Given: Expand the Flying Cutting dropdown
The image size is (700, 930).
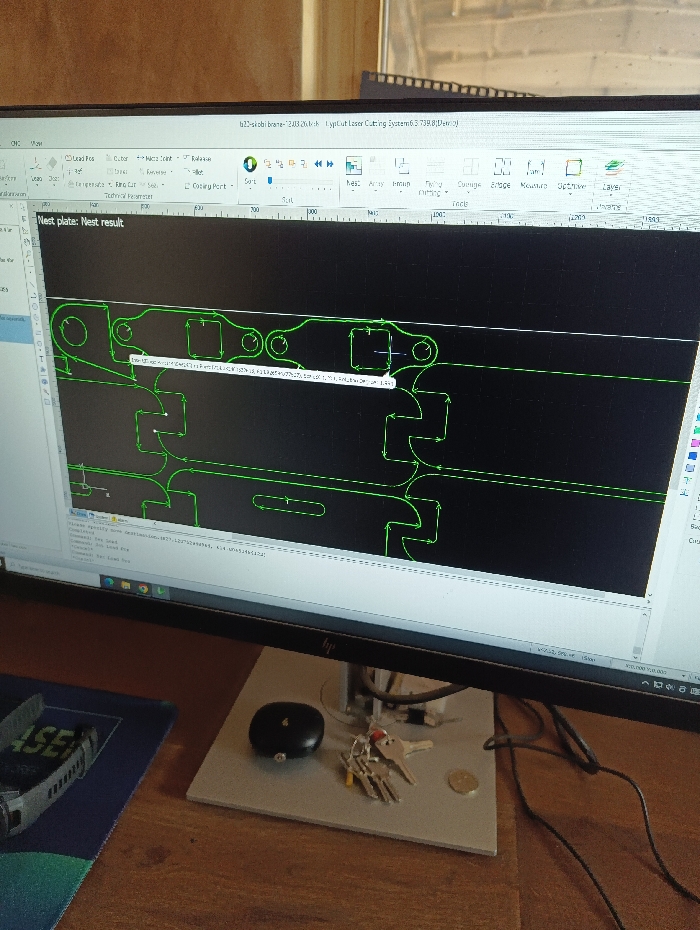Looking at the screenshot, I should point(446,193).
